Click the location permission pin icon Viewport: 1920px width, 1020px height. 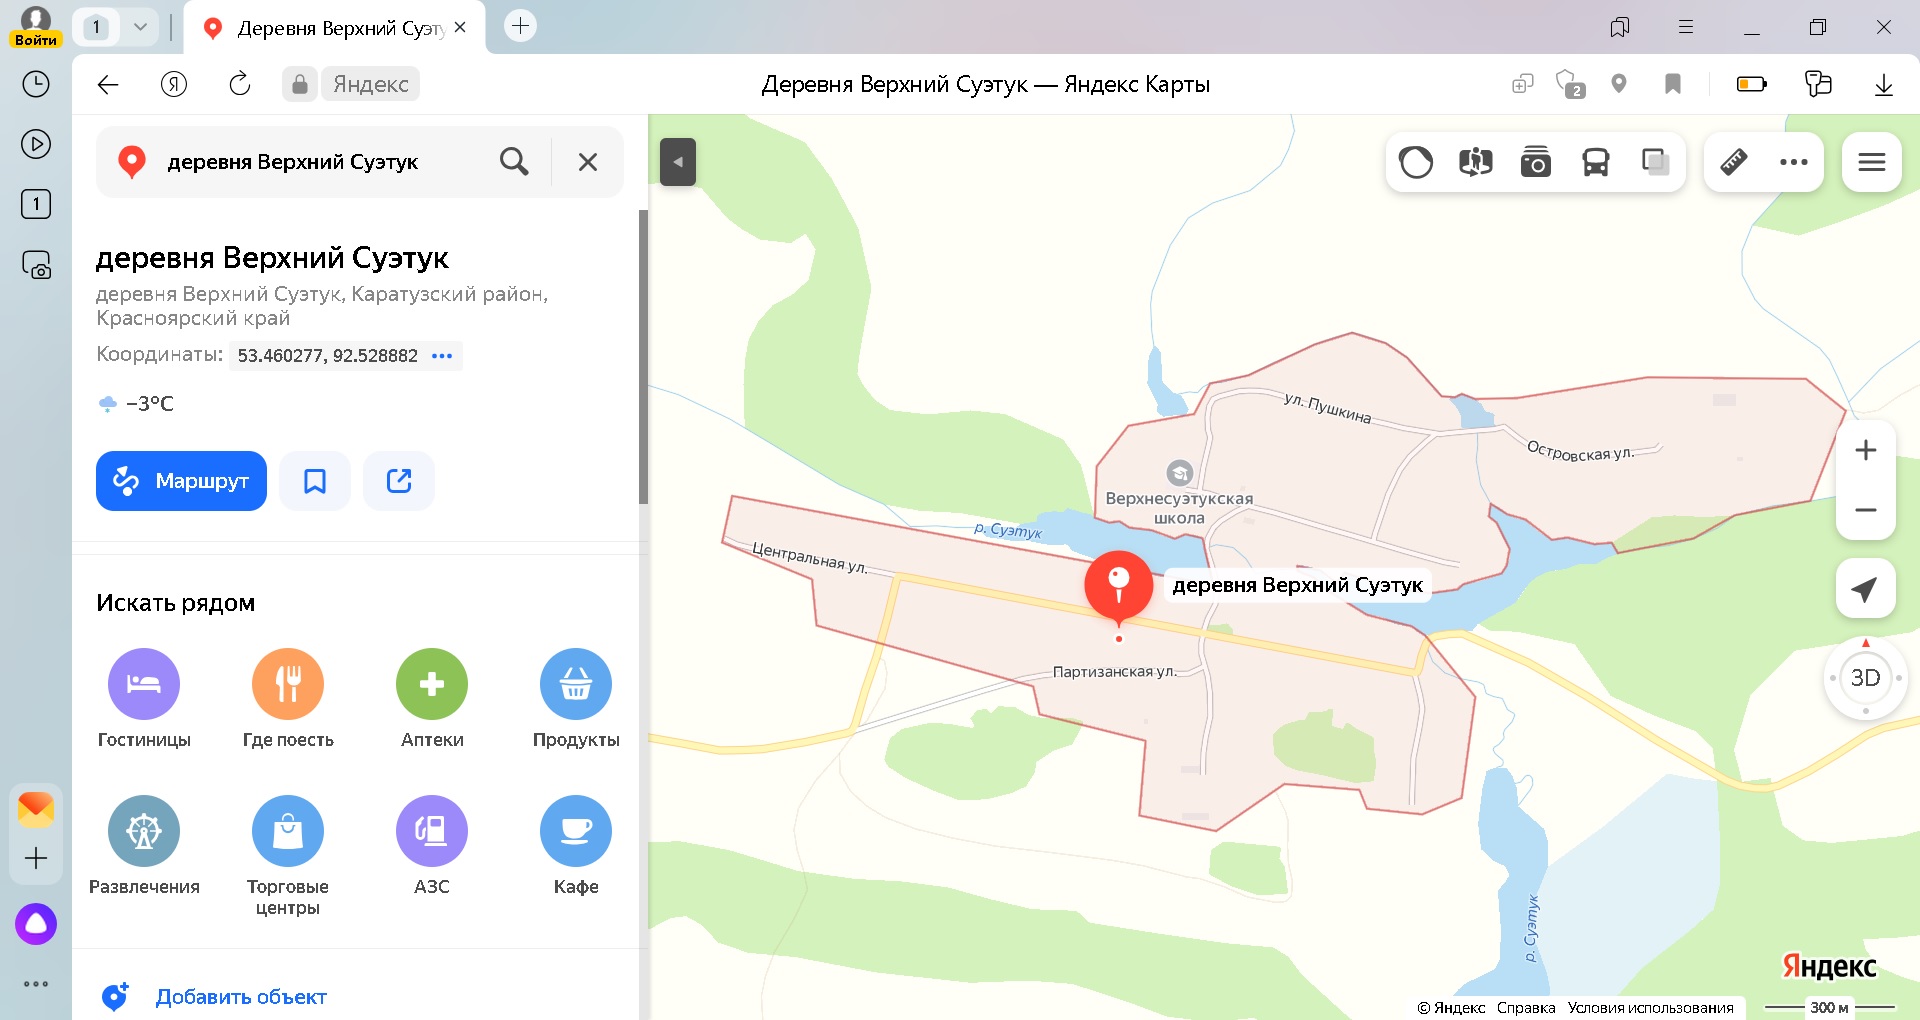pos(1619,84)
